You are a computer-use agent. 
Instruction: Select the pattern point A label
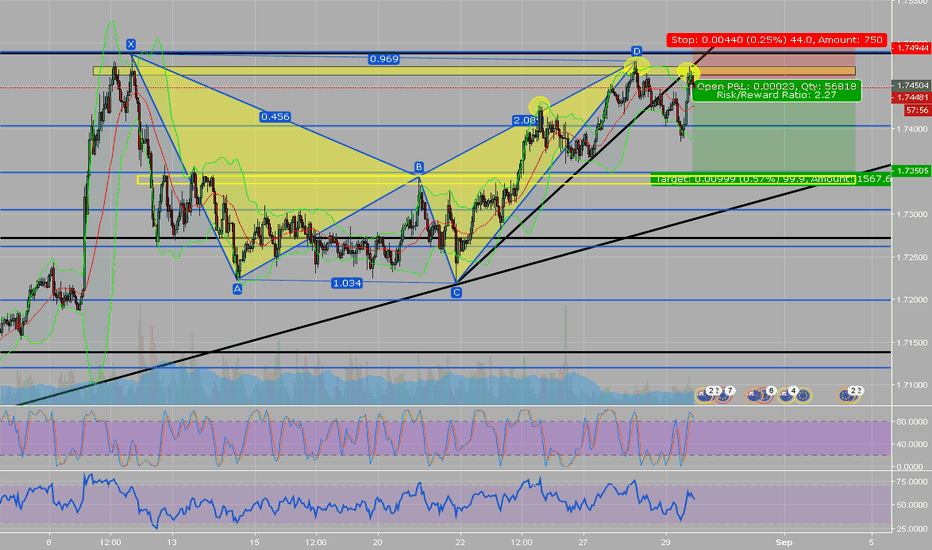[x=237, y=289]
